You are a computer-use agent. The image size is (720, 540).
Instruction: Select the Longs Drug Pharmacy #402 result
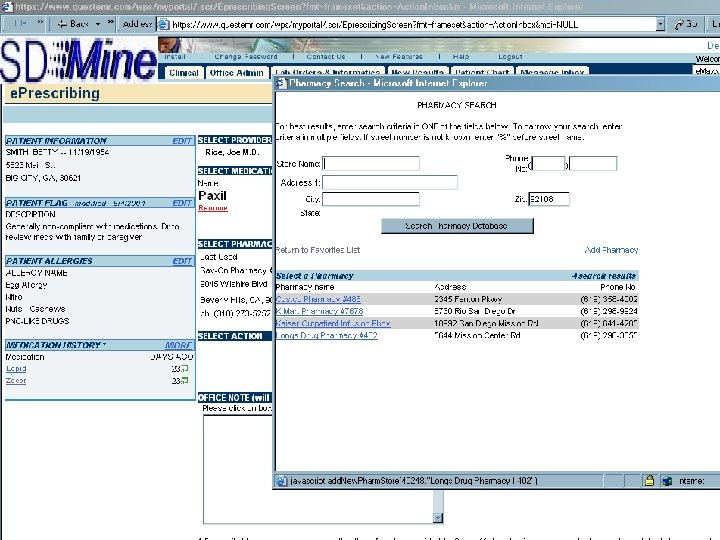326,335
